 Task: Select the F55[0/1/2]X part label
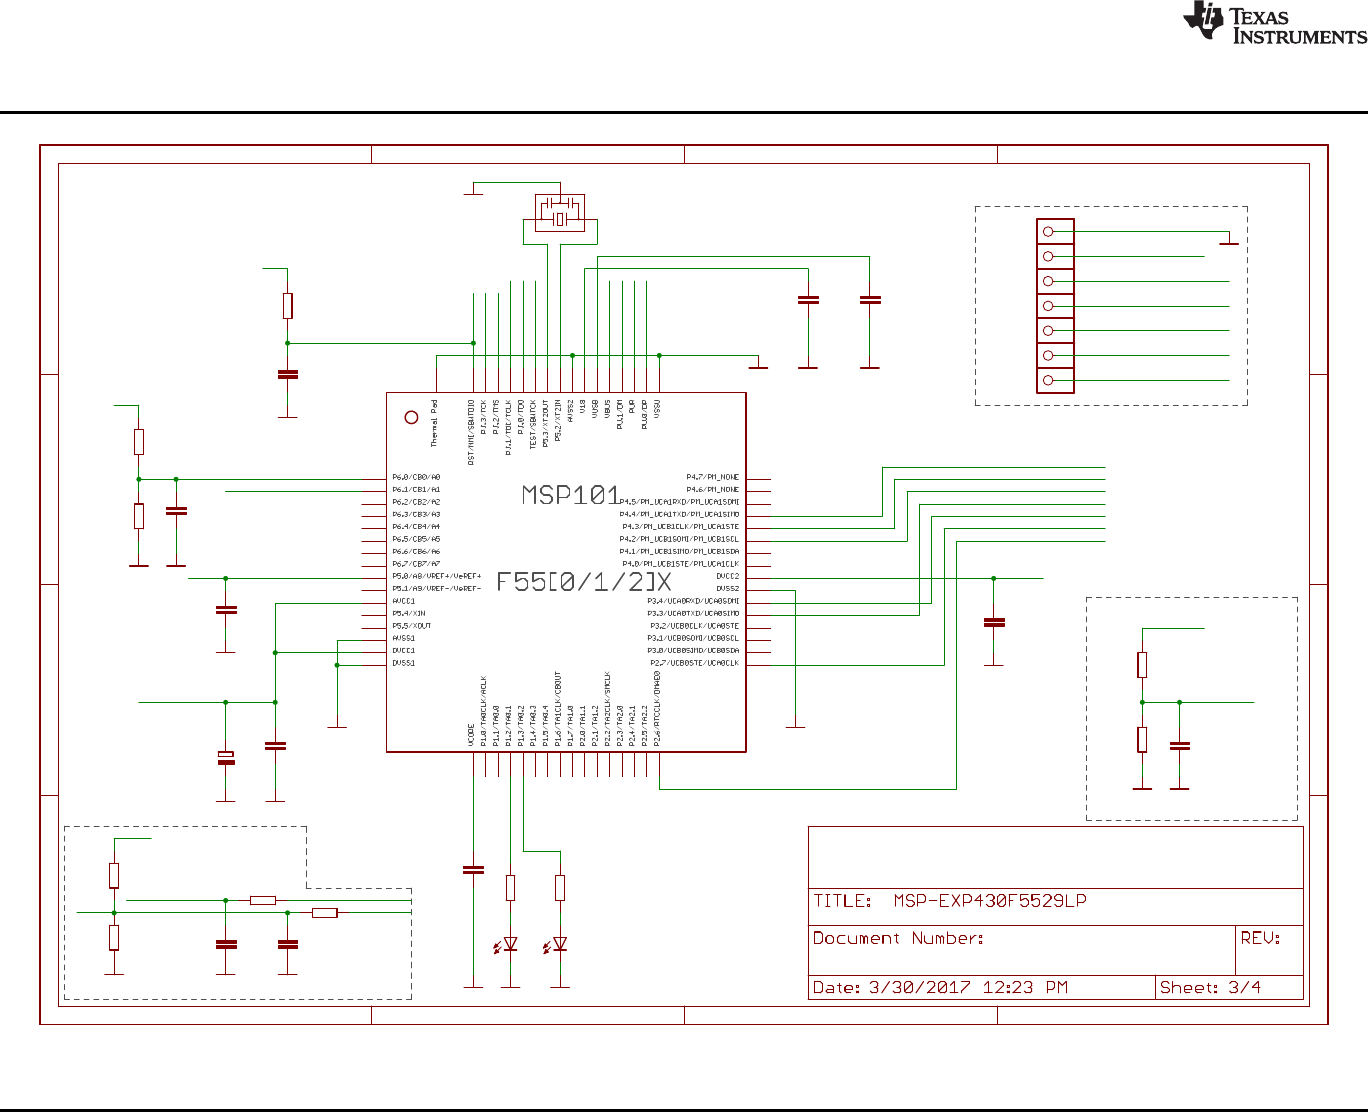(584, 582)
